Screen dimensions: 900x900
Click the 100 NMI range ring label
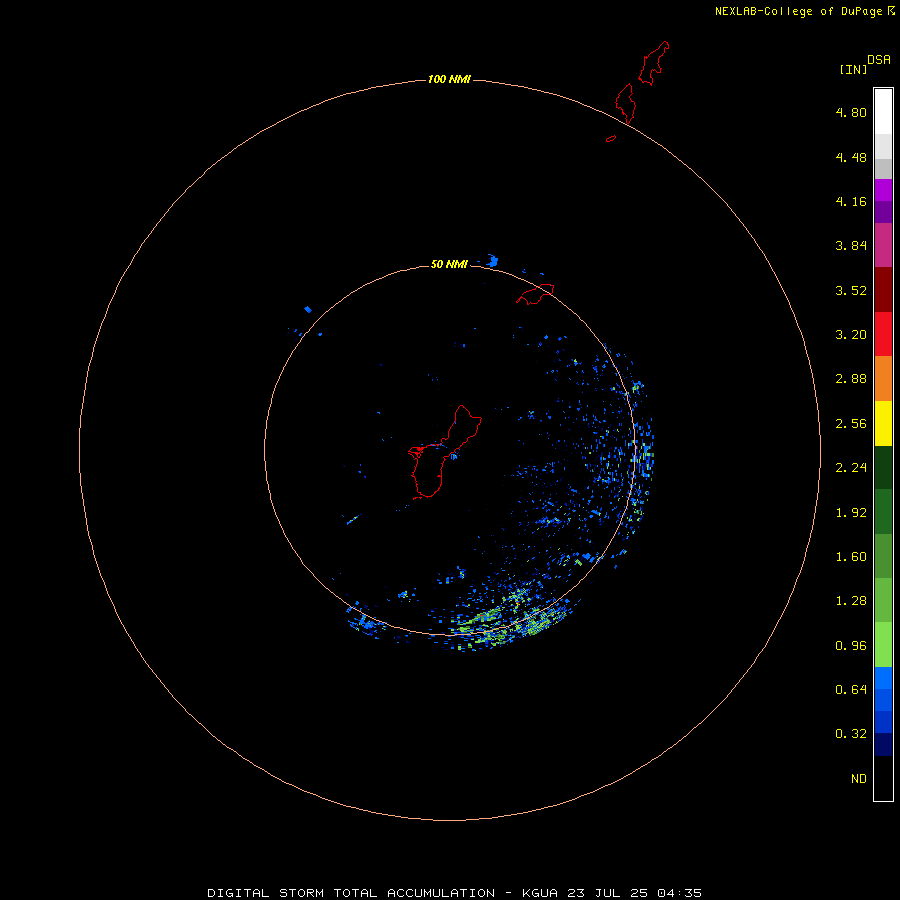(x=449, y=79)
